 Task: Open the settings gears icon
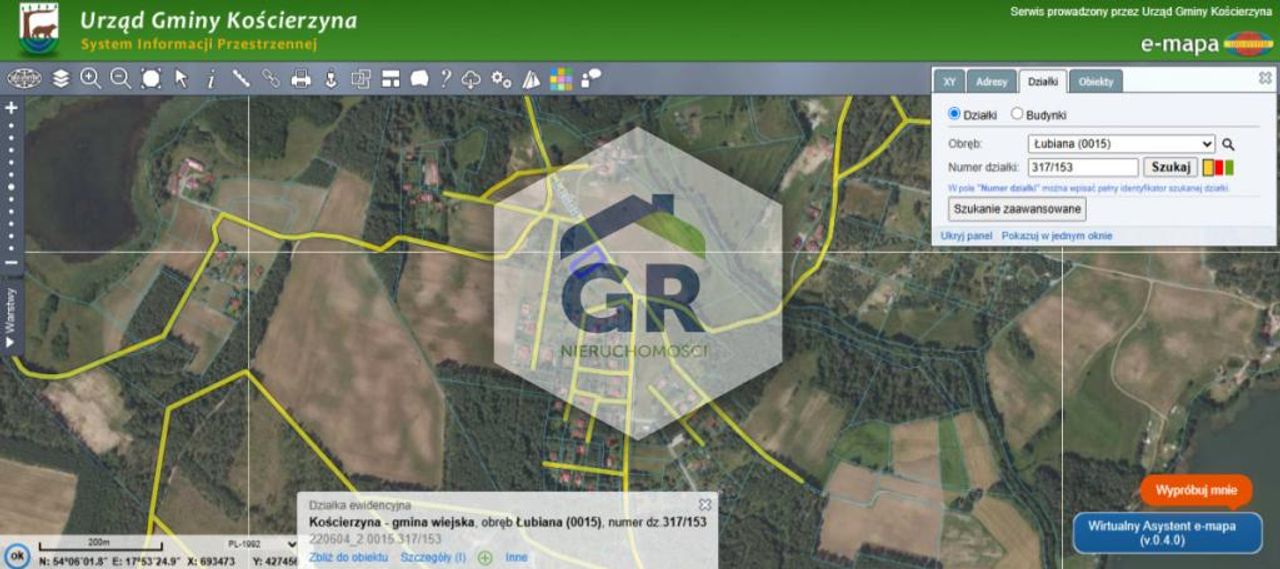(501, 79)
